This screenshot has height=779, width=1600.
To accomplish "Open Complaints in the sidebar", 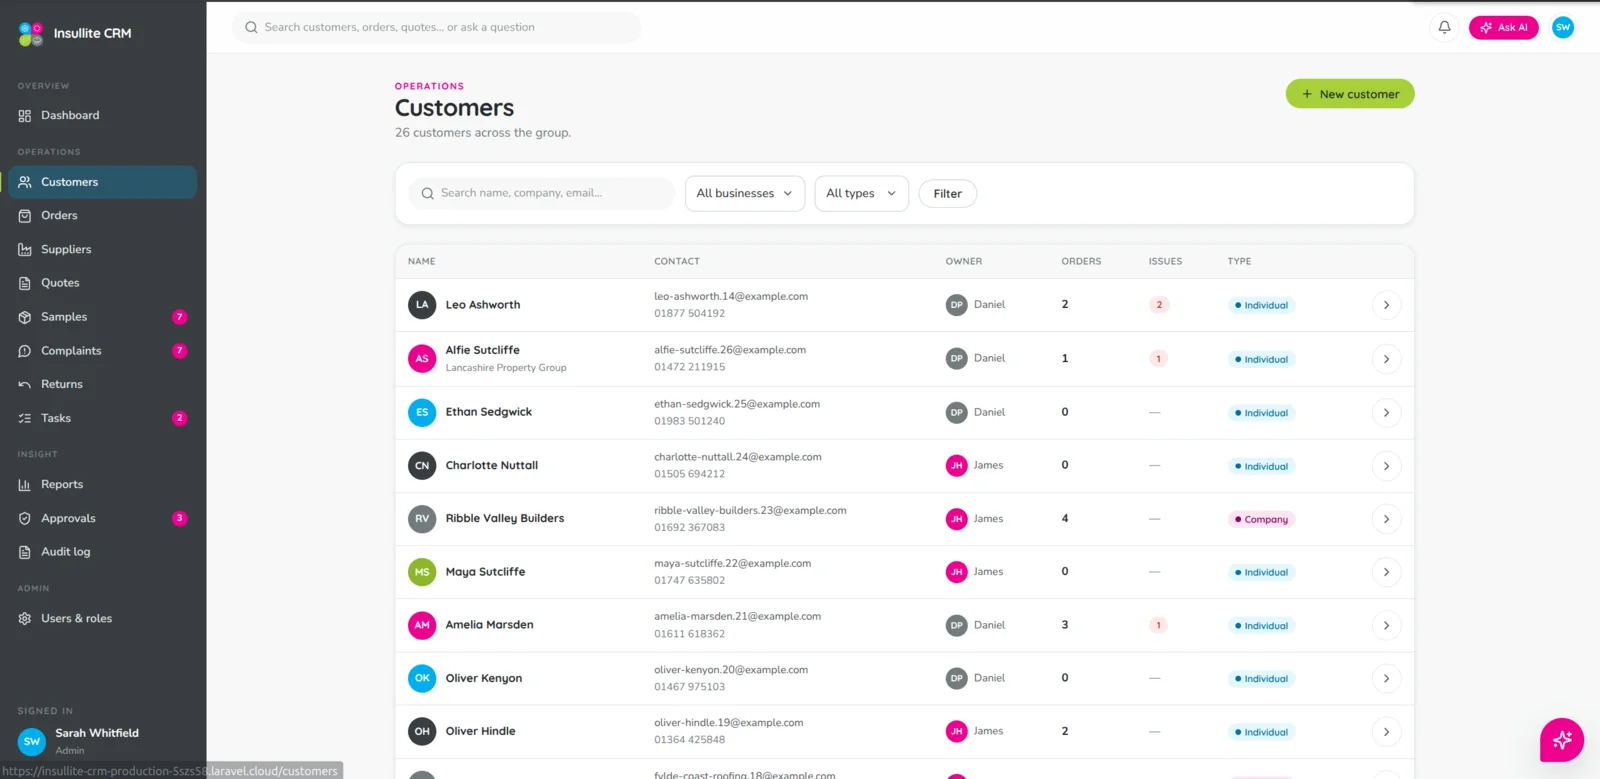I will coord(102,351).
